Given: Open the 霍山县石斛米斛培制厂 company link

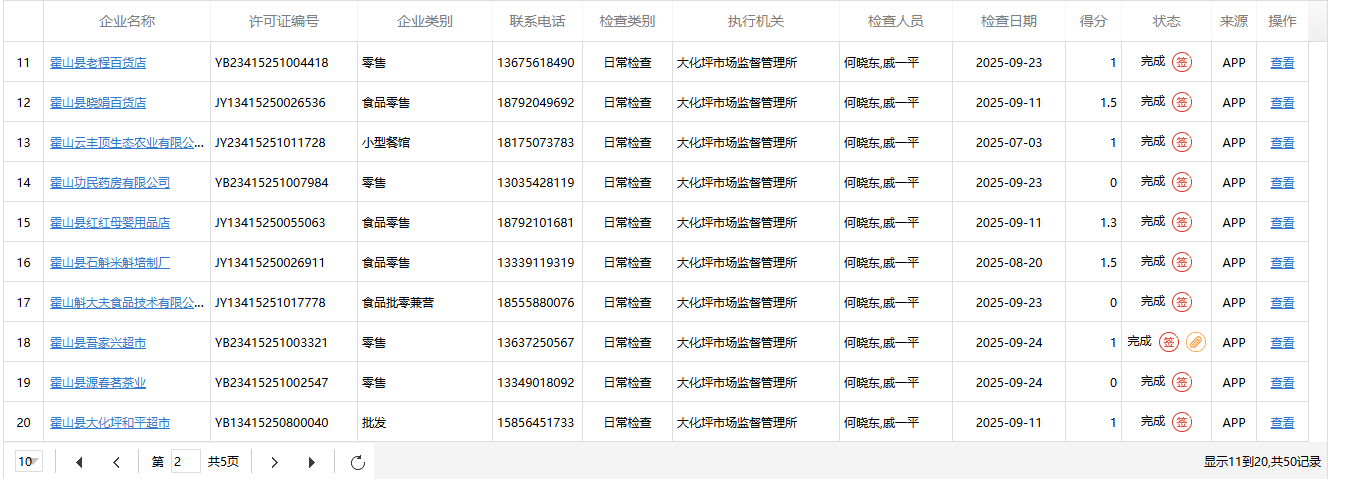Looking at the screenshot, I should tap(110, 263).
